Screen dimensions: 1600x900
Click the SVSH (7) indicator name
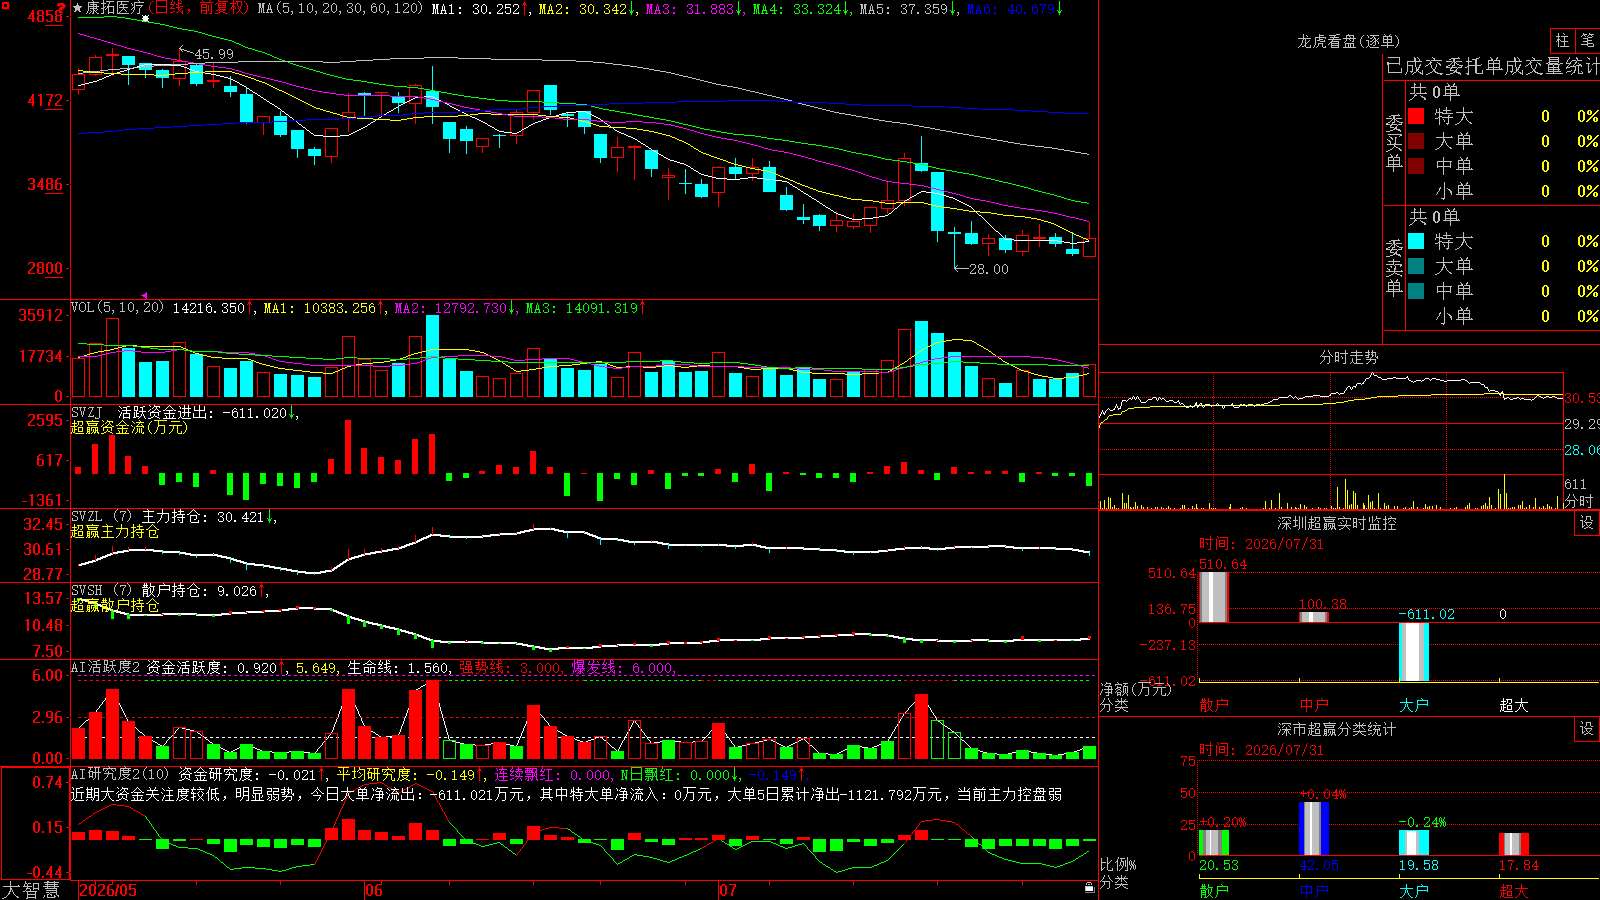(101, 591)
